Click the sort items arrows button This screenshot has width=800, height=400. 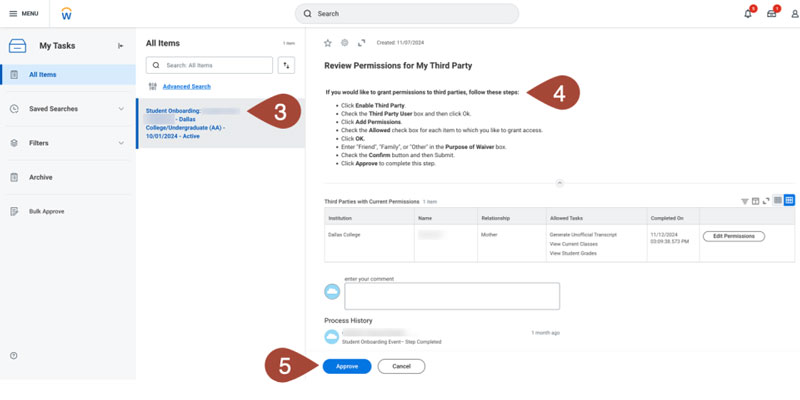(x=287, y=65)
